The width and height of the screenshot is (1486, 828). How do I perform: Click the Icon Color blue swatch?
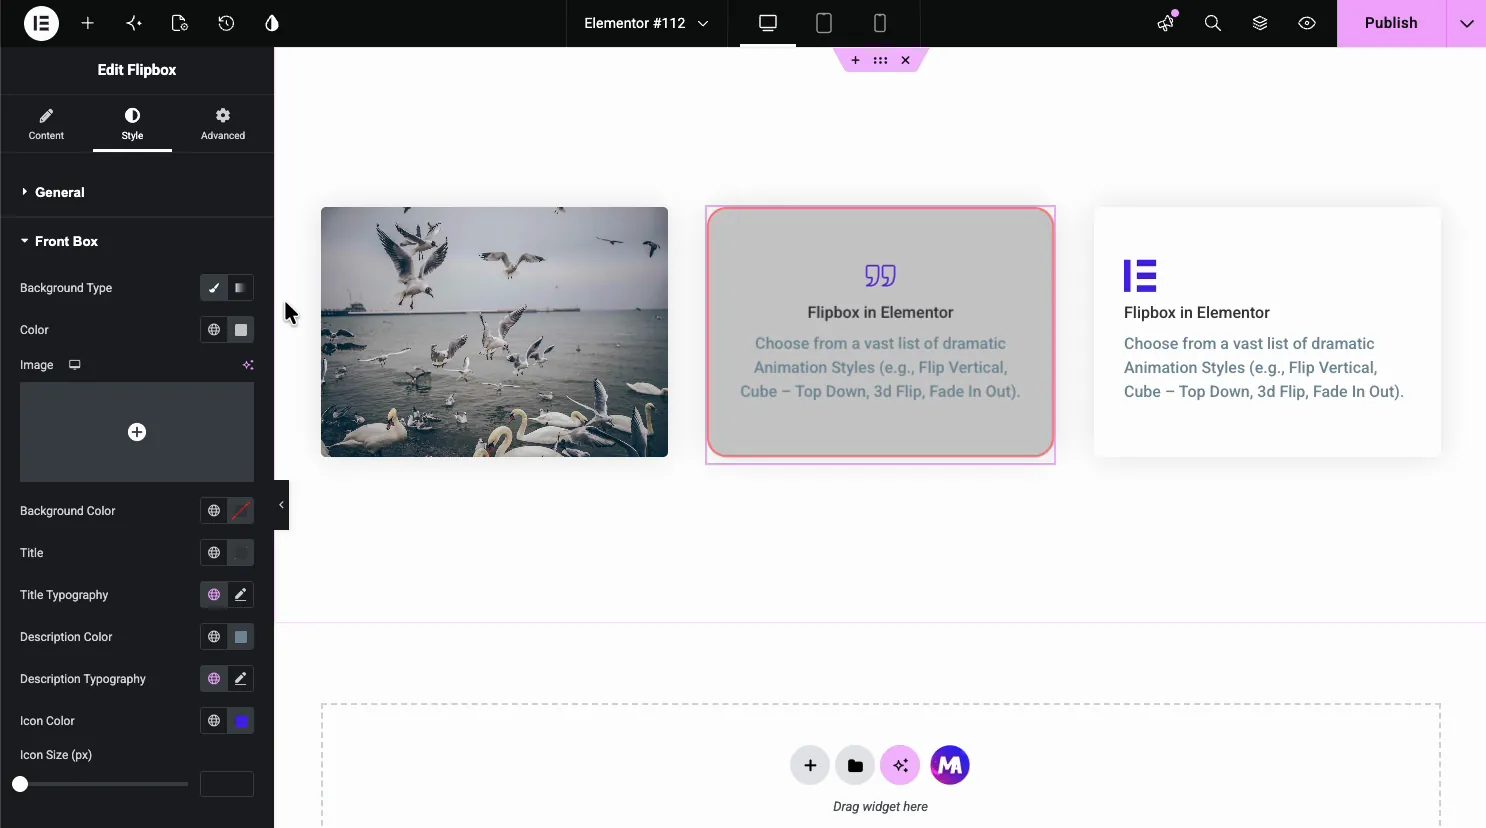pyautogui.click(x=241, y=721)
